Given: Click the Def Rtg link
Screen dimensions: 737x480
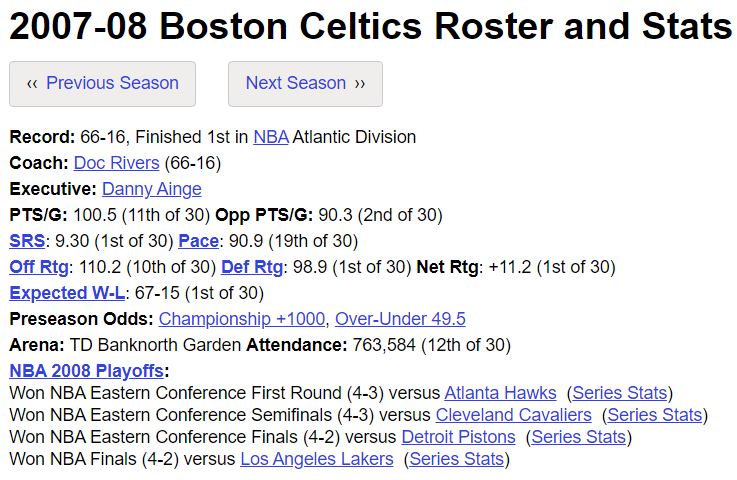Looking at the screenshot, I should click(252, 267).
